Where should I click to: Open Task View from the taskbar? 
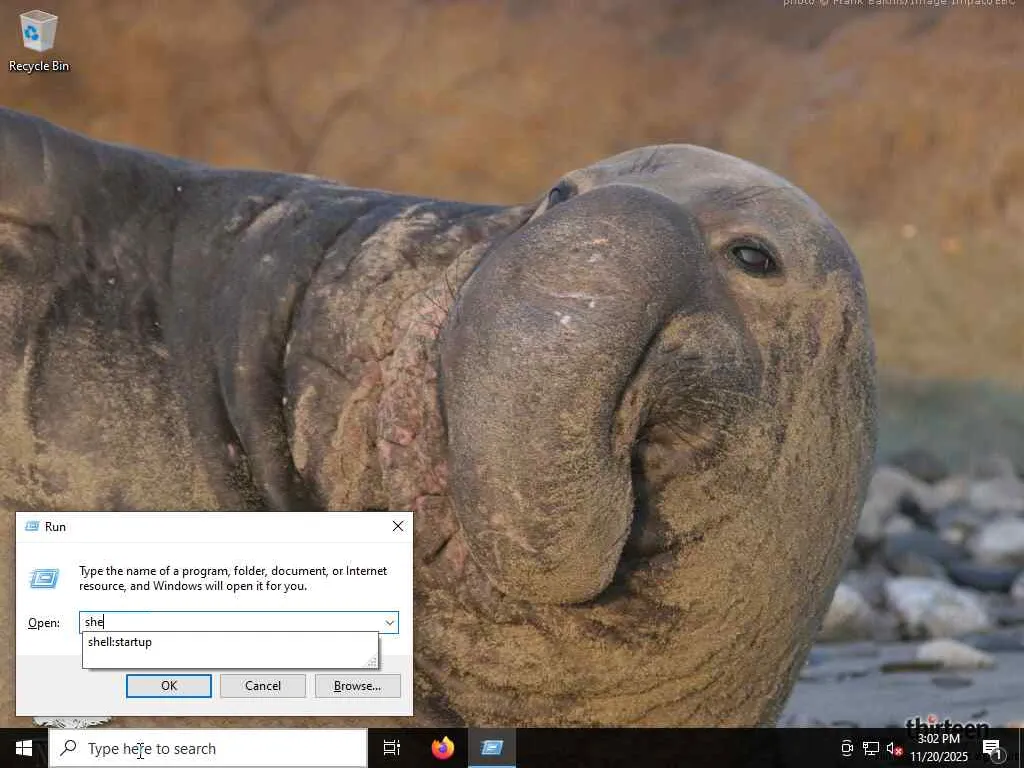point(392,748)
